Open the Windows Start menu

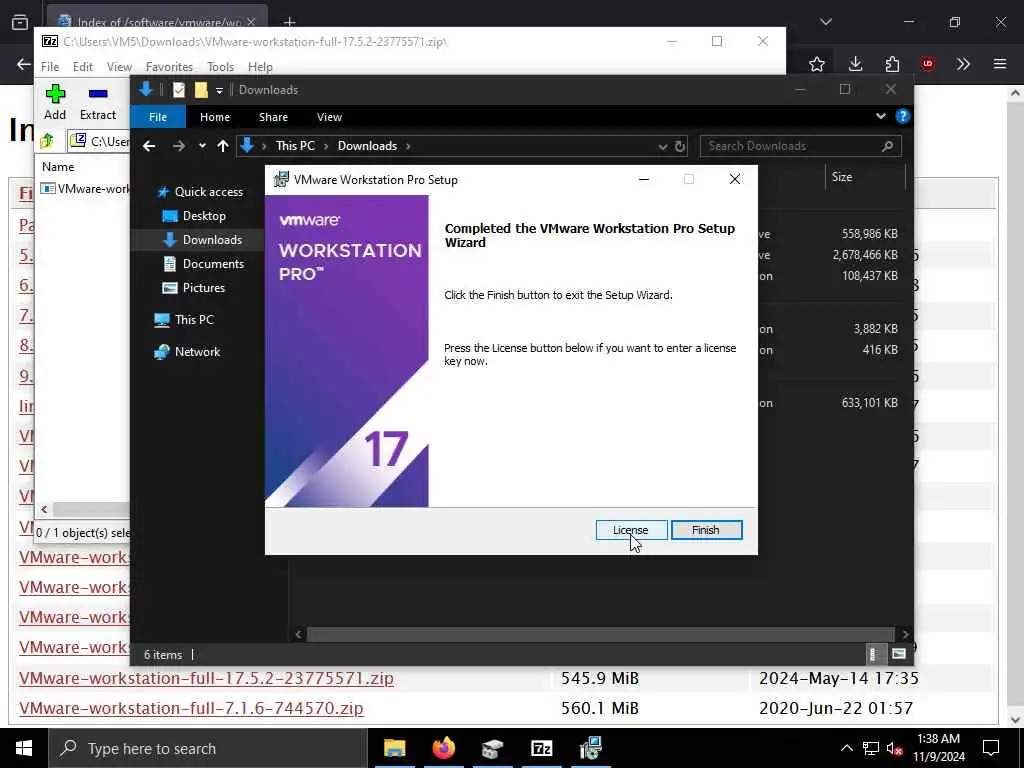tap(24, 748)
